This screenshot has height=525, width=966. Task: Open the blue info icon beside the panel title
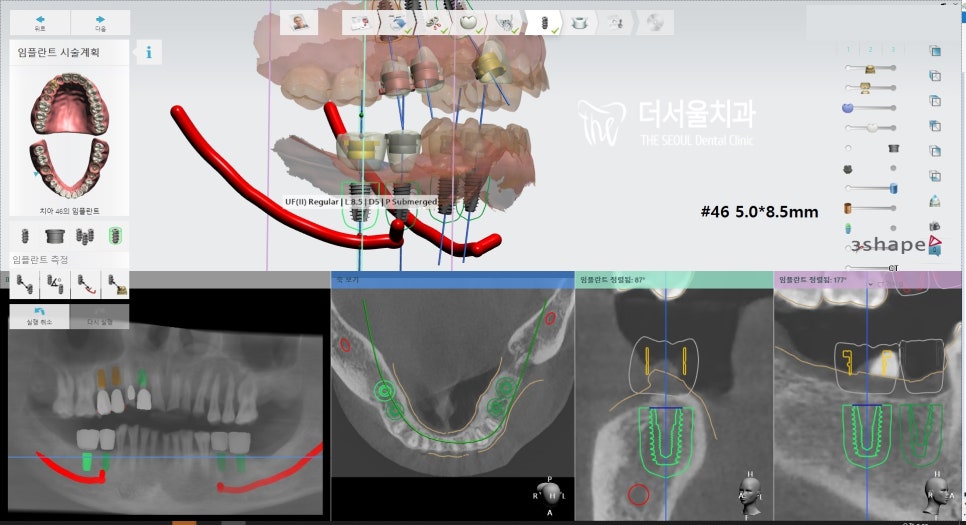point(149,53)
